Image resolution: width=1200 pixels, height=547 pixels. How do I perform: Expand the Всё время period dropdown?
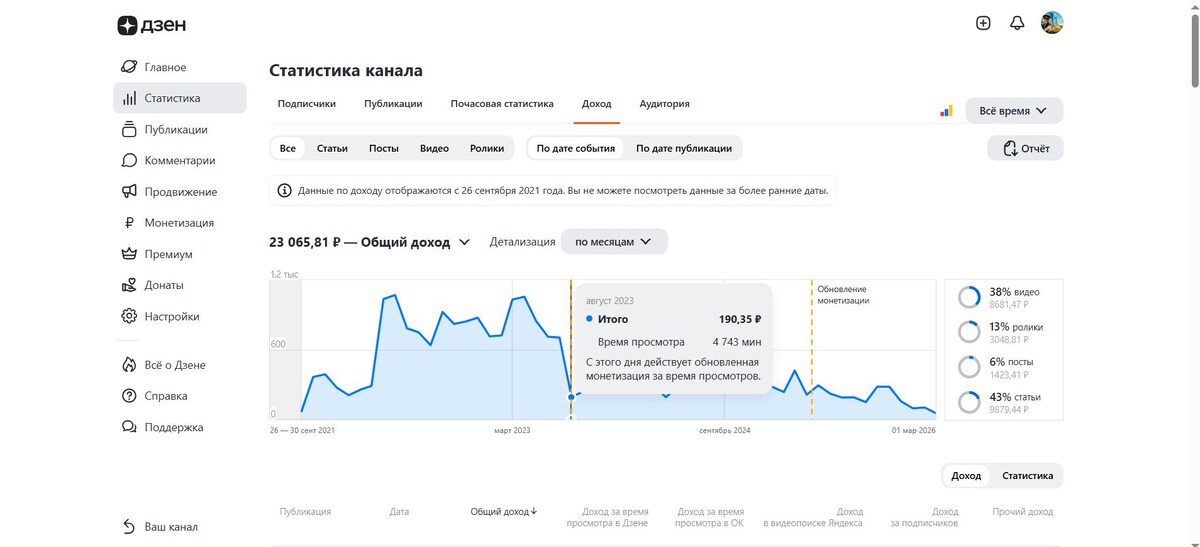point(1013,111)
